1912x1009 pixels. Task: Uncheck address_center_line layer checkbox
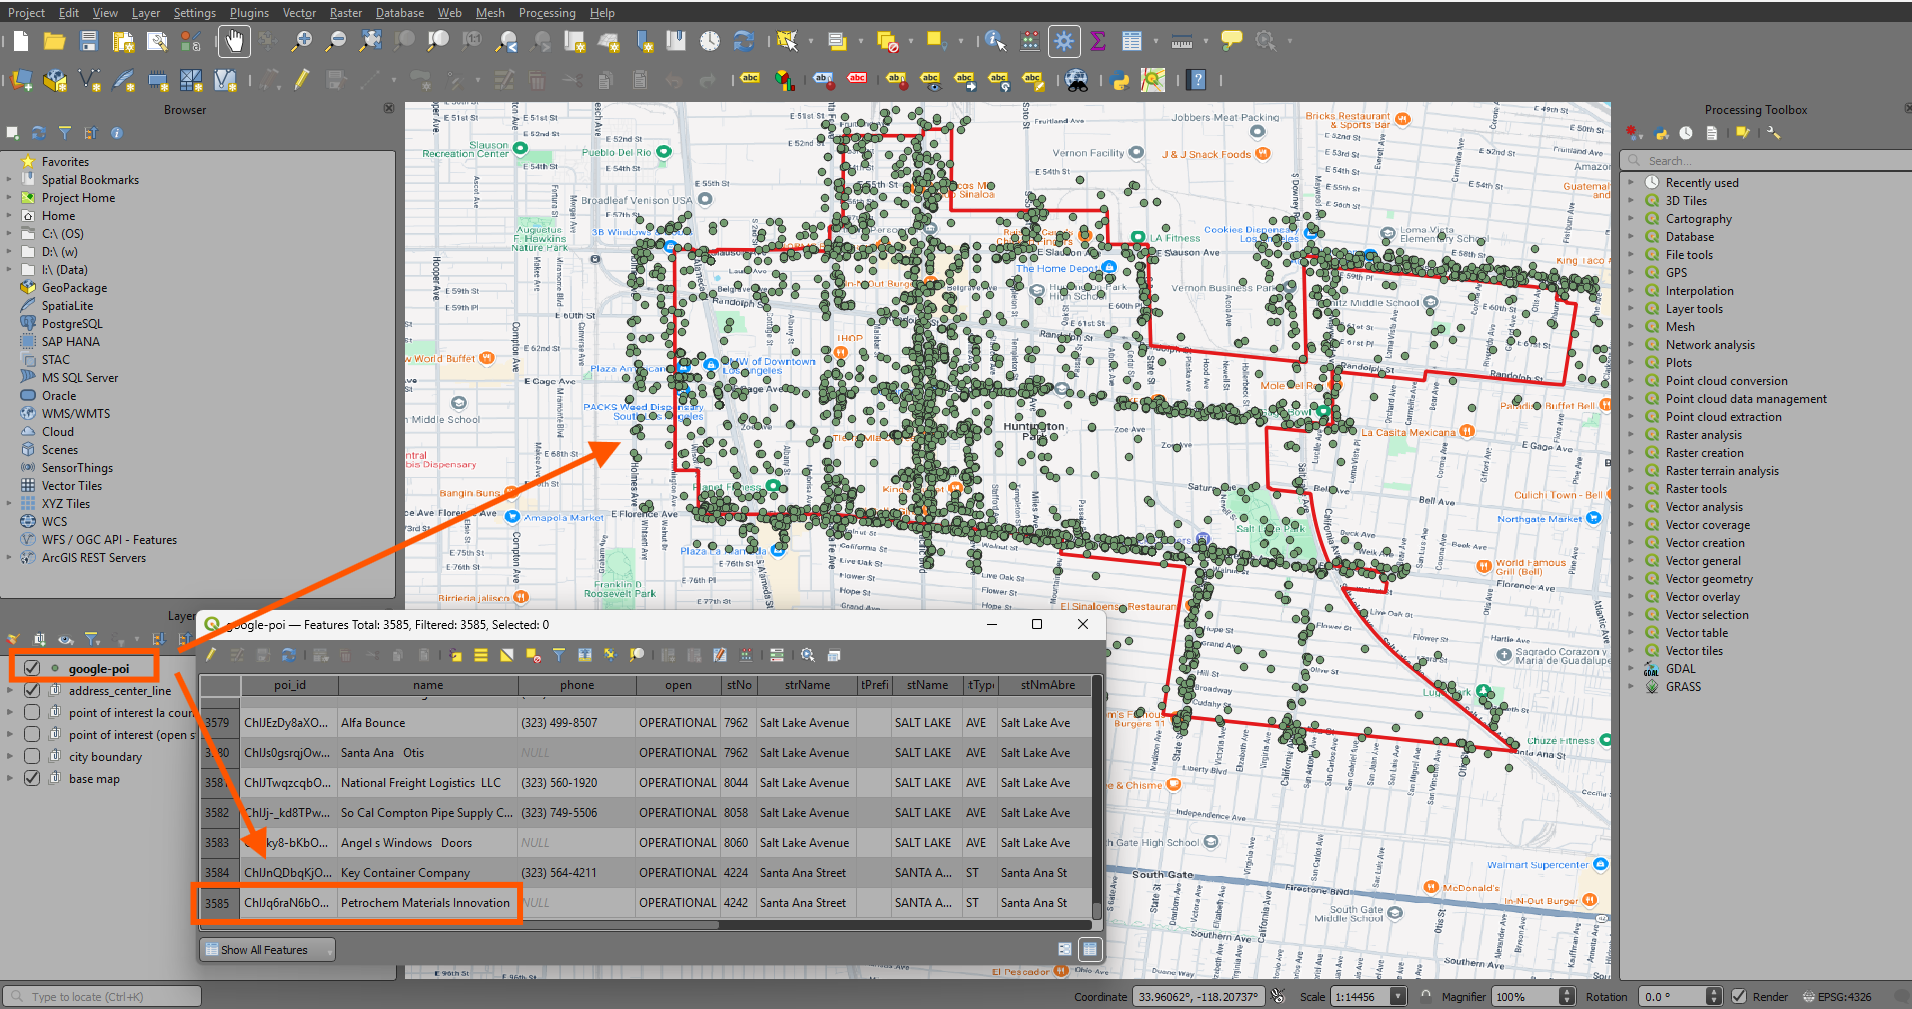click(32, 690)
